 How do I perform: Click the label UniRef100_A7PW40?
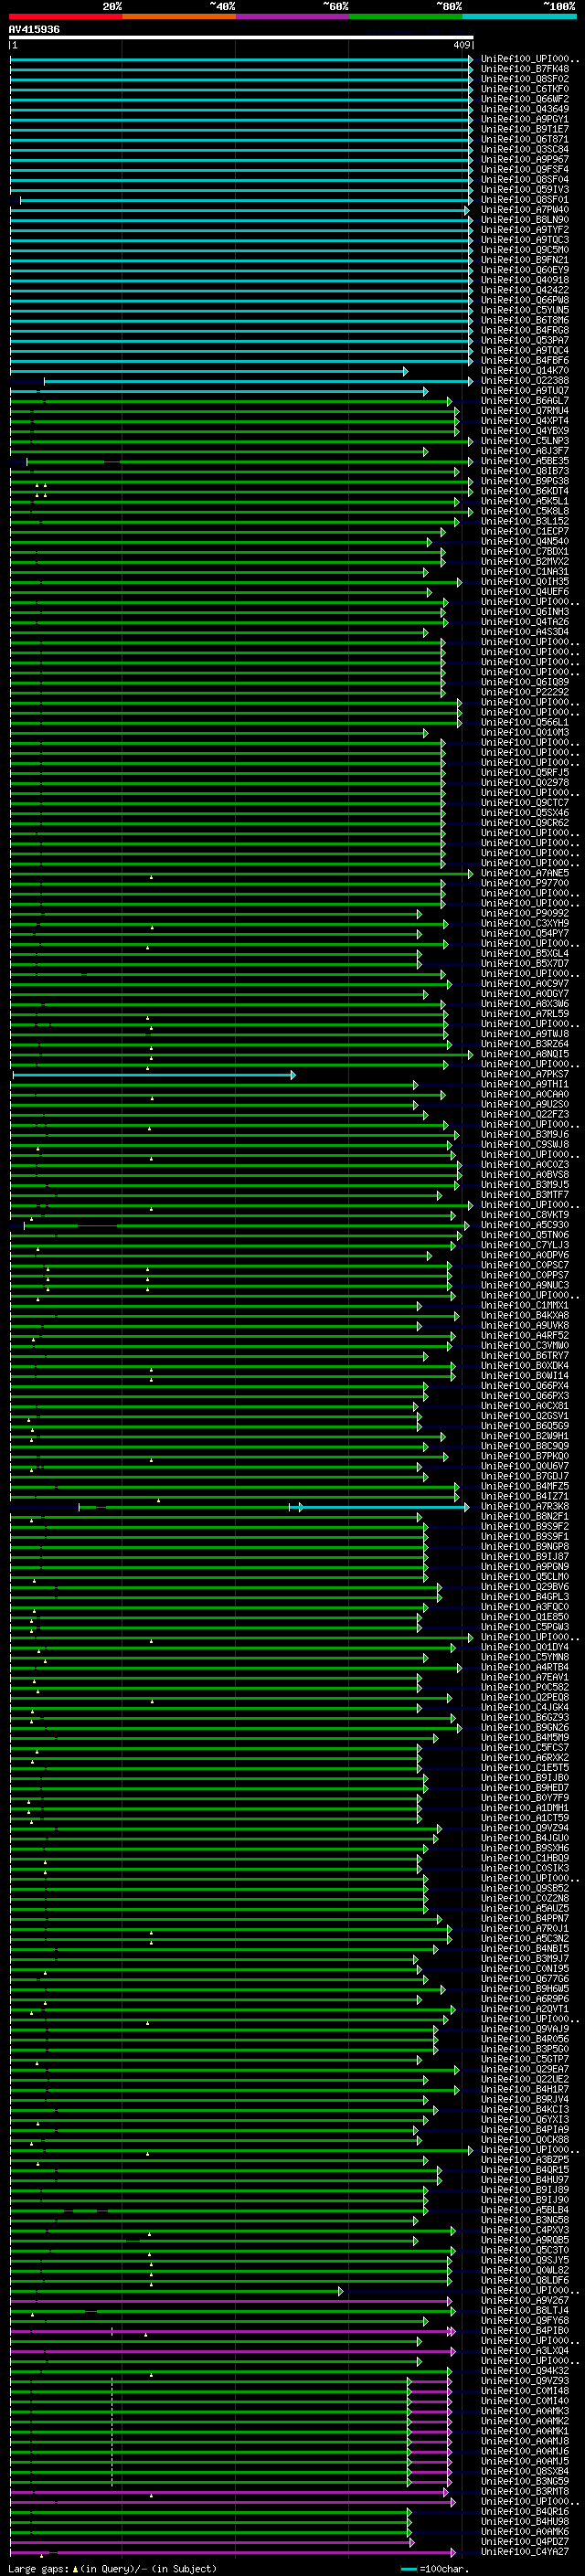tap(525, 210)
